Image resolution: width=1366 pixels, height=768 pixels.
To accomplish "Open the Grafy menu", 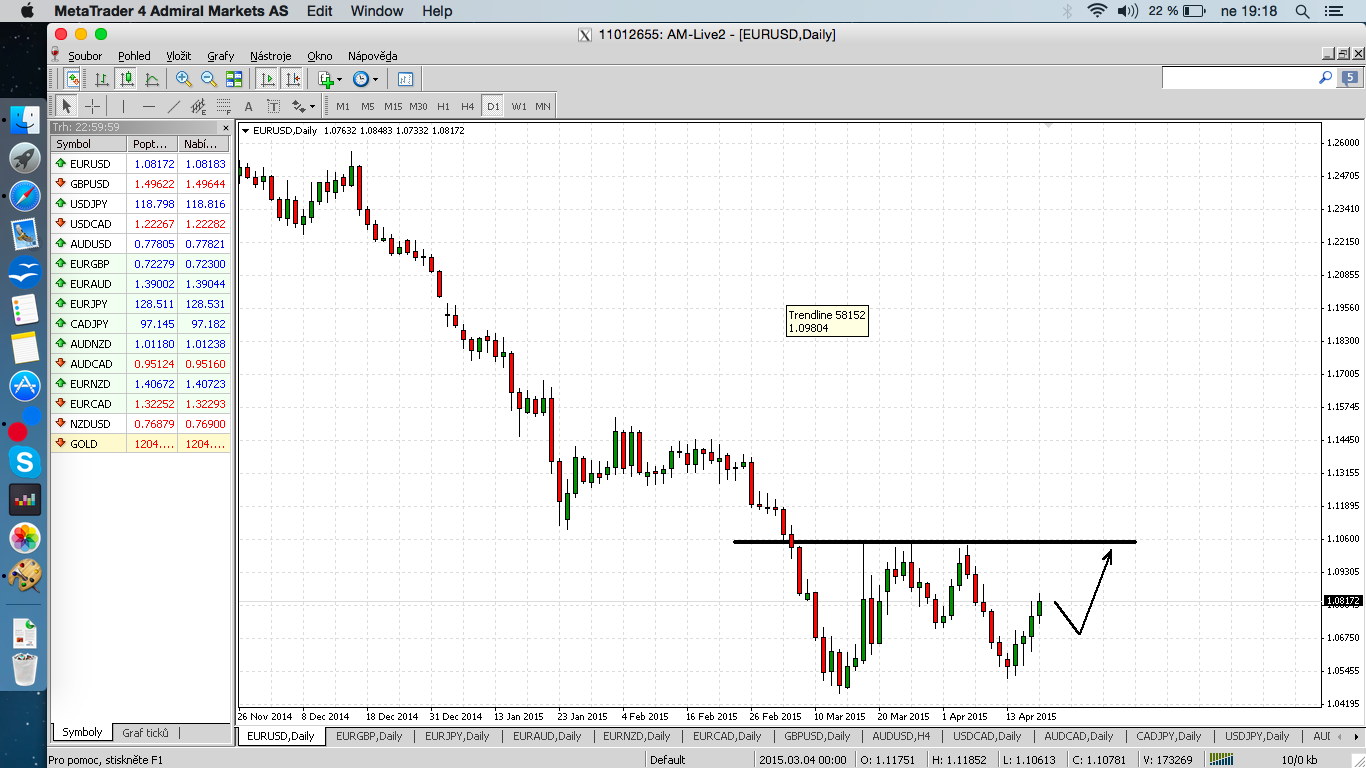I will click(220, 56).
